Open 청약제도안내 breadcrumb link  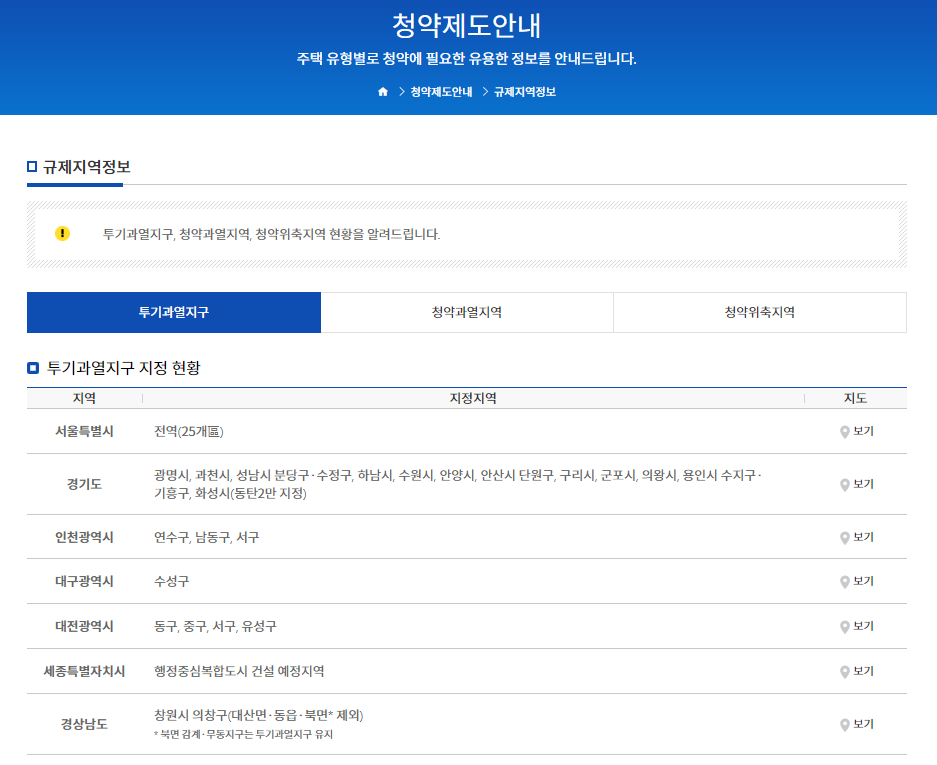click(x=441, y=91)
